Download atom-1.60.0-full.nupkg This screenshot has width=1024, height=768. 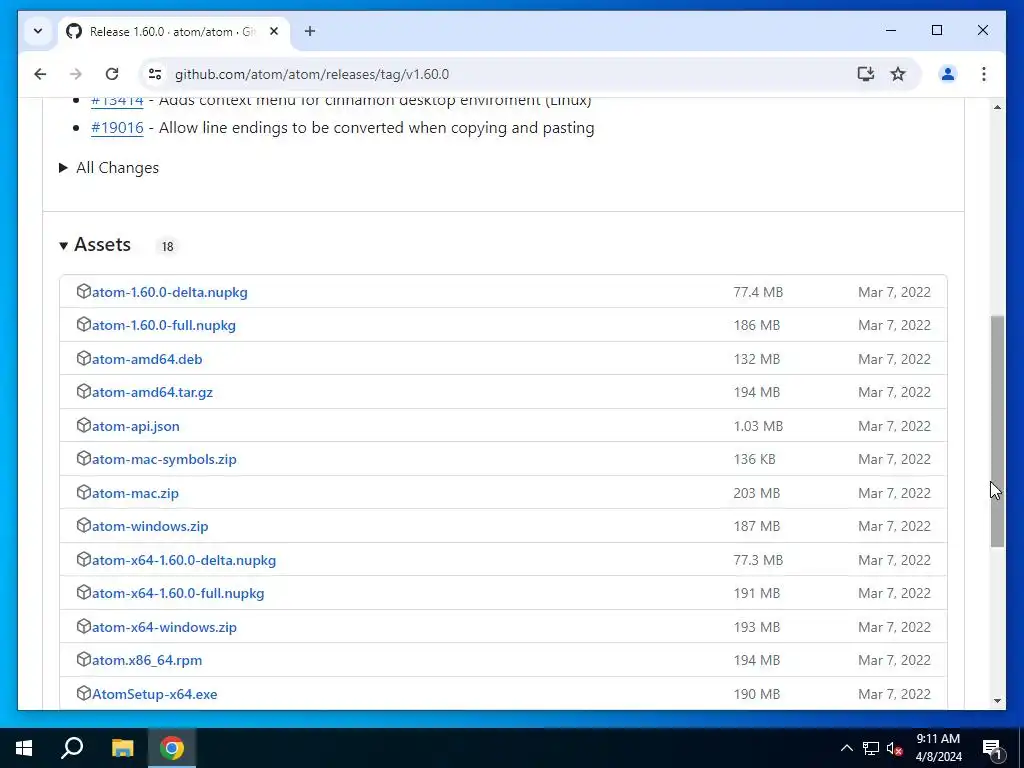[164, 325]
